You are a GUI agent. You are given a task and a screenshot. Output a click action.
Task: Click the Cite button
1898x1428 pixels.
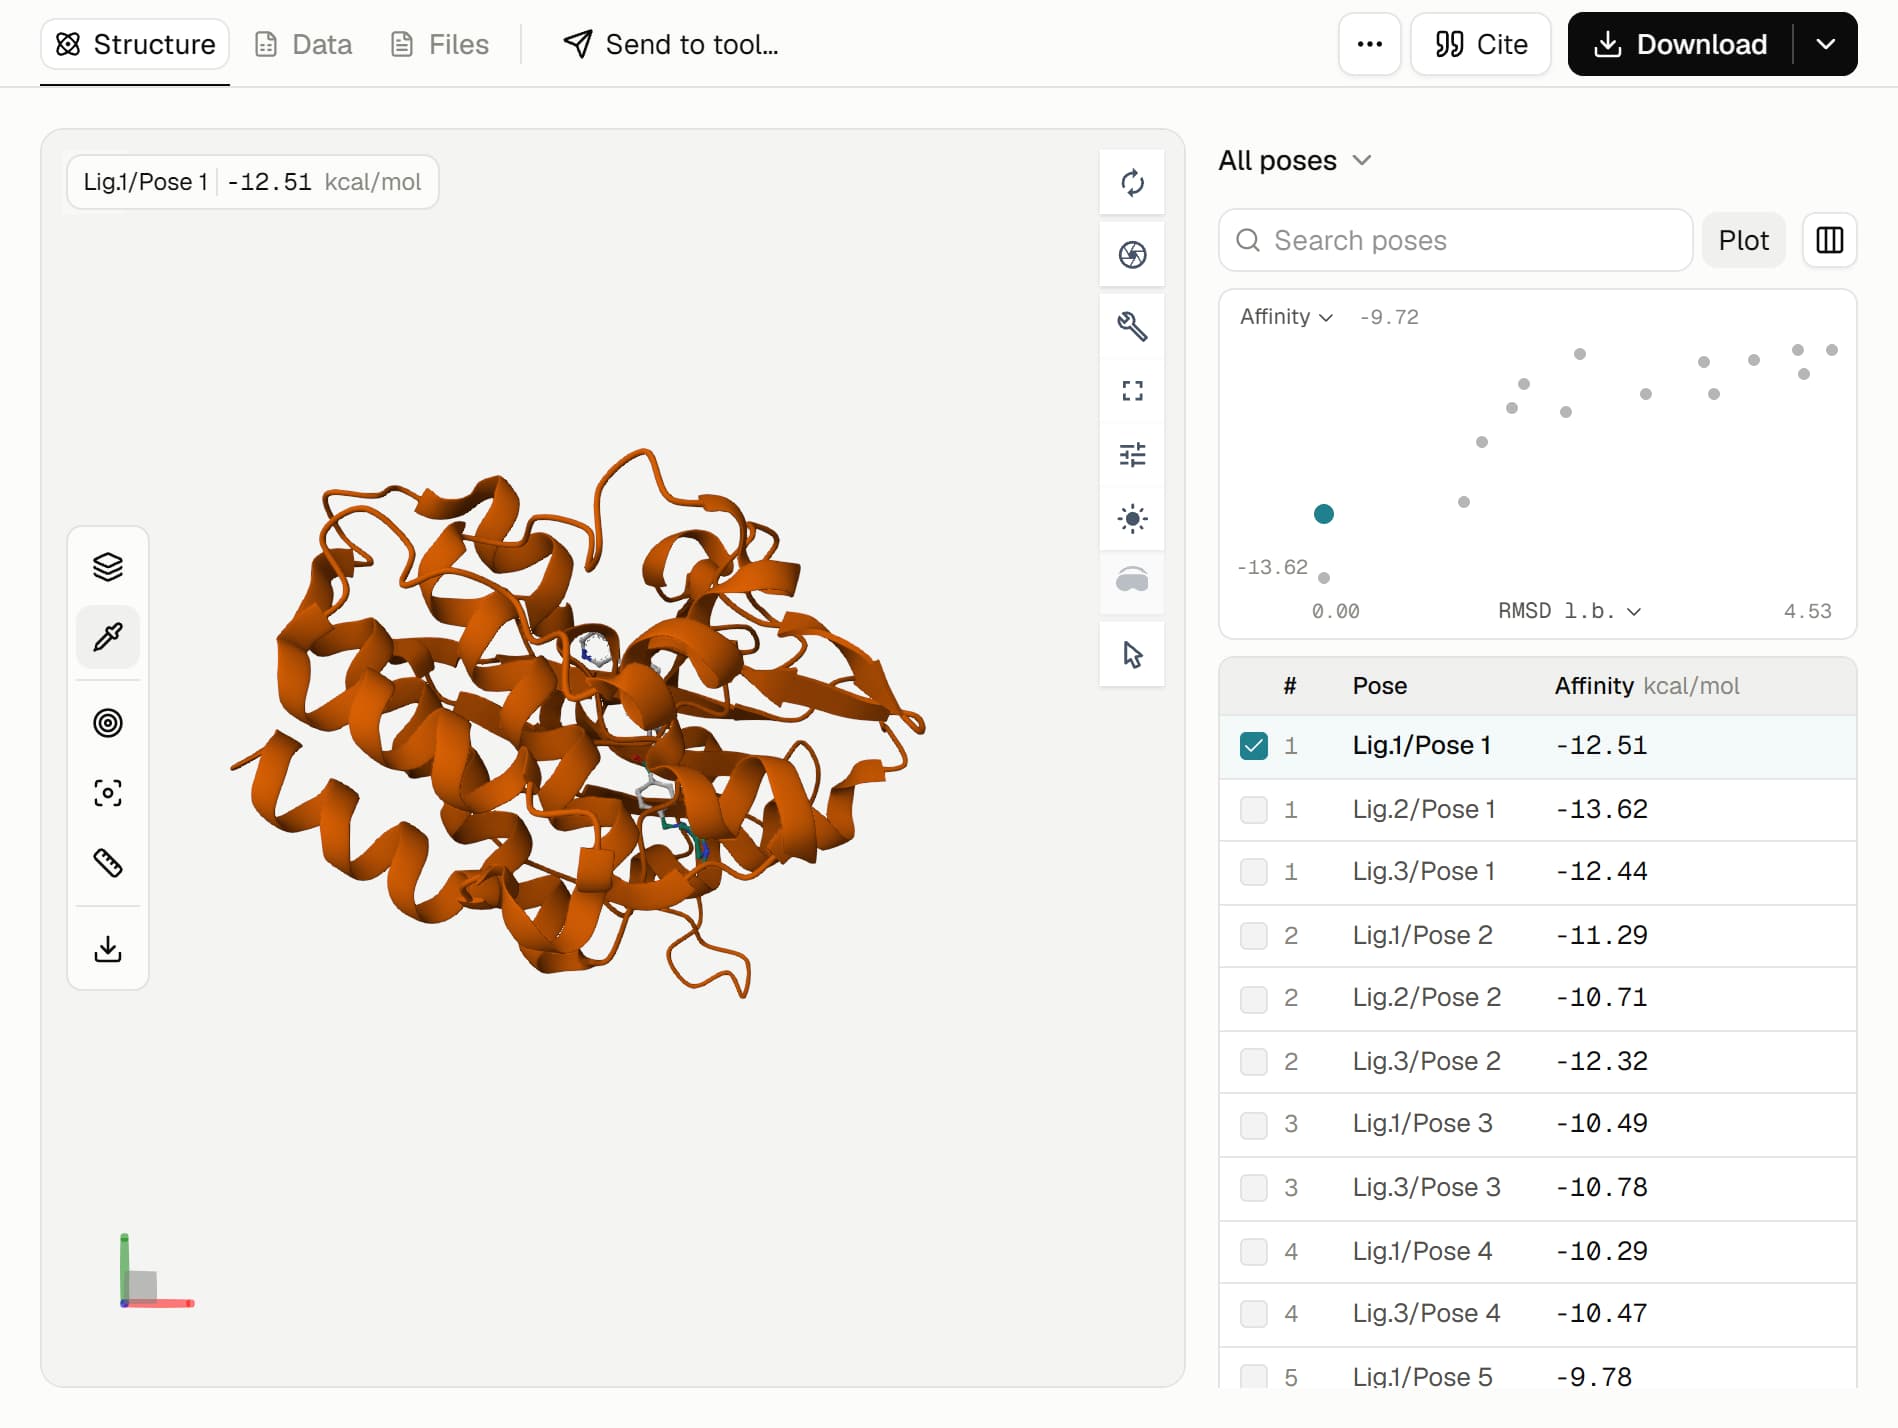coord(1480,44)
